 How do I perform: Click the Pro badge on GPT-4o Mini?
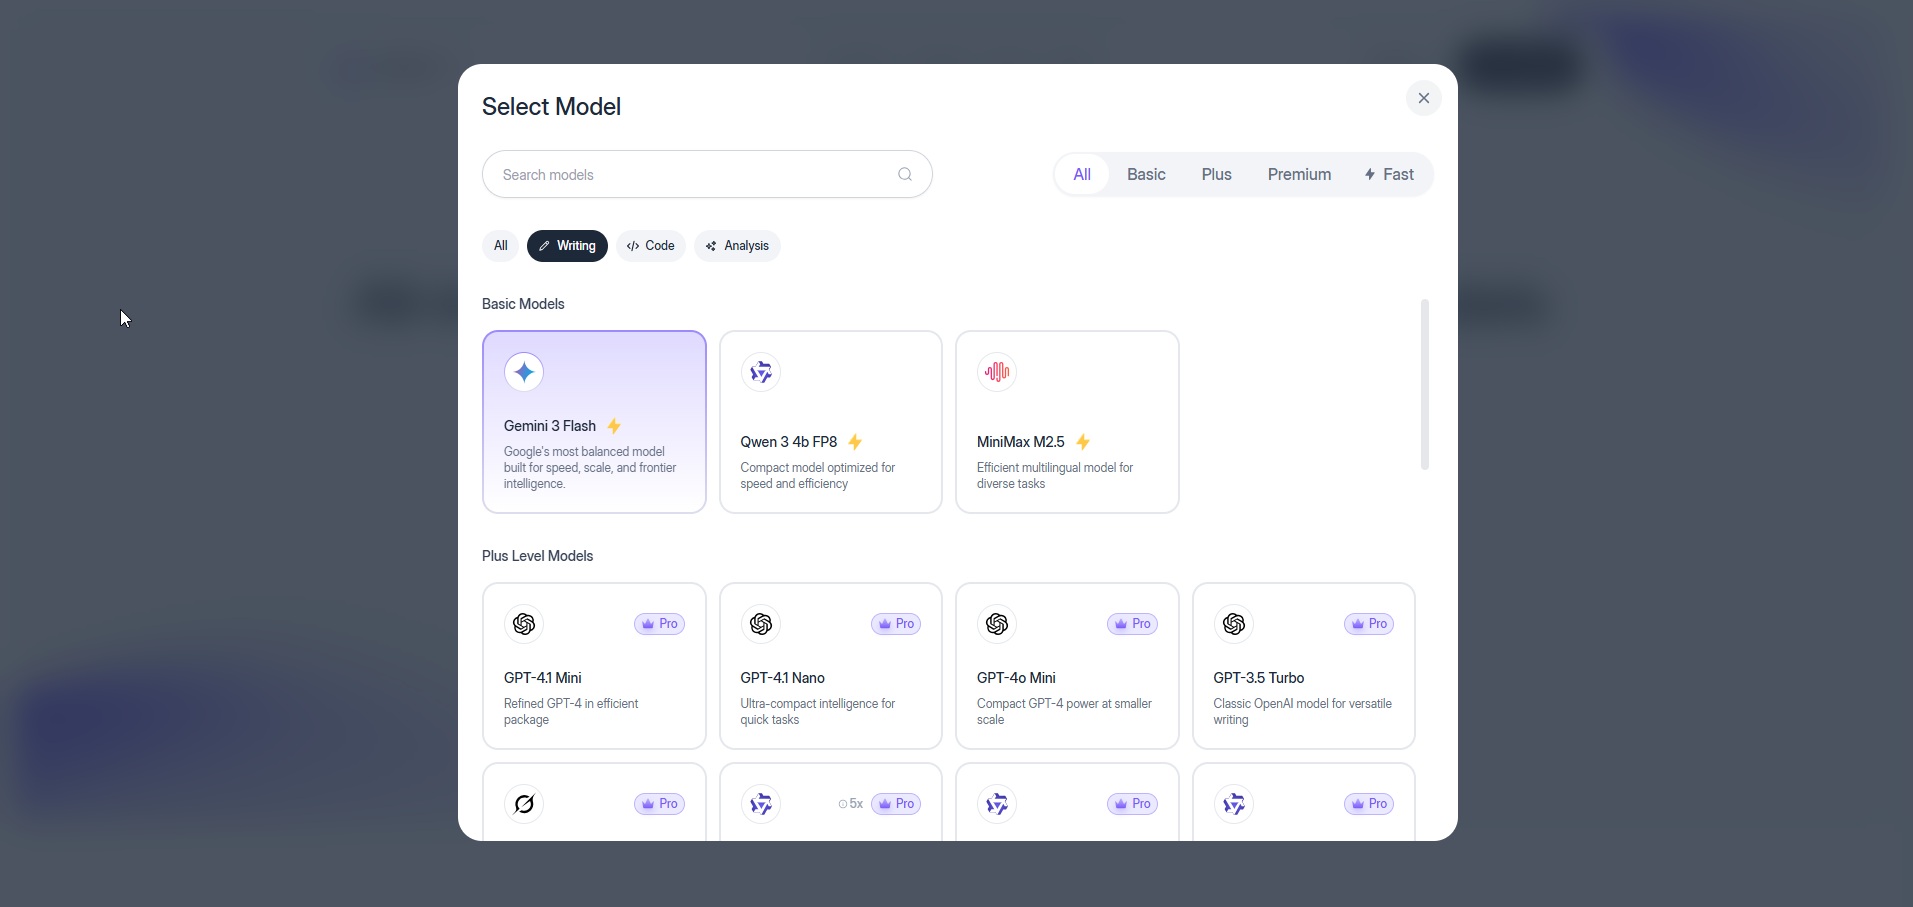tap(1132, 624)
